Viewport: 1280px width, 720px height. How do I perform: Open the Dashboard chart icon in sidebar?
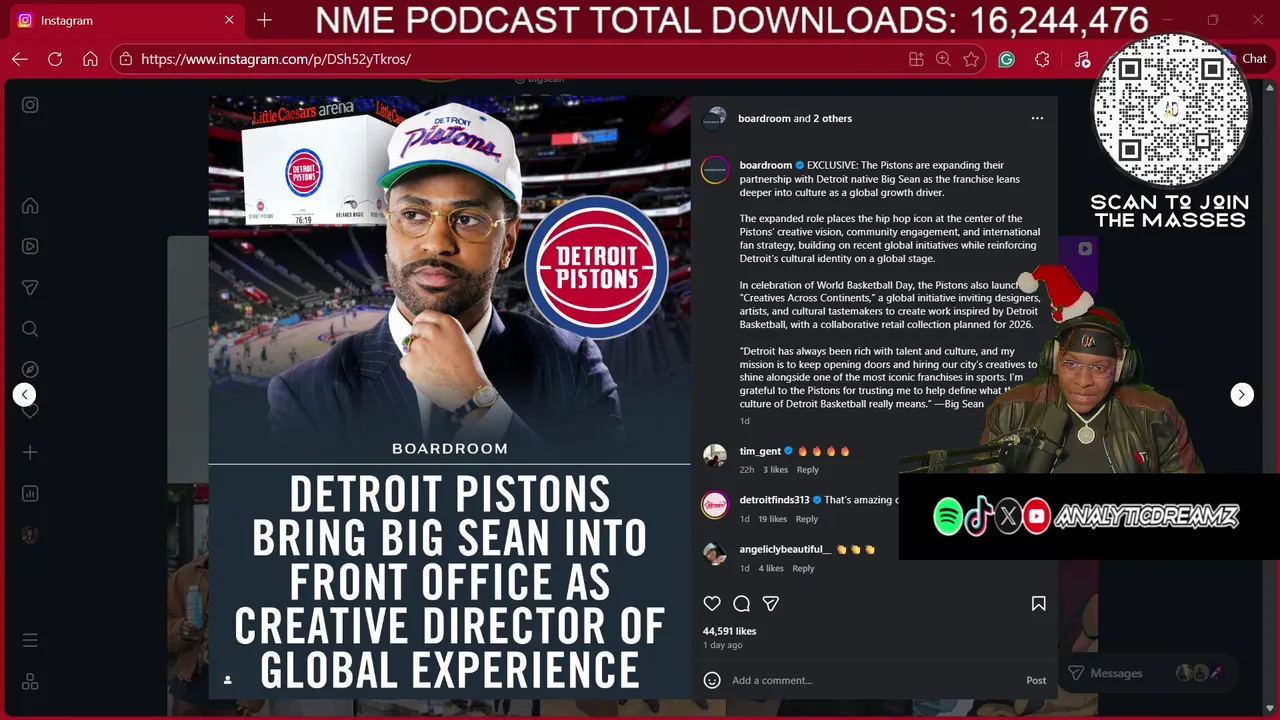[30, 494]
